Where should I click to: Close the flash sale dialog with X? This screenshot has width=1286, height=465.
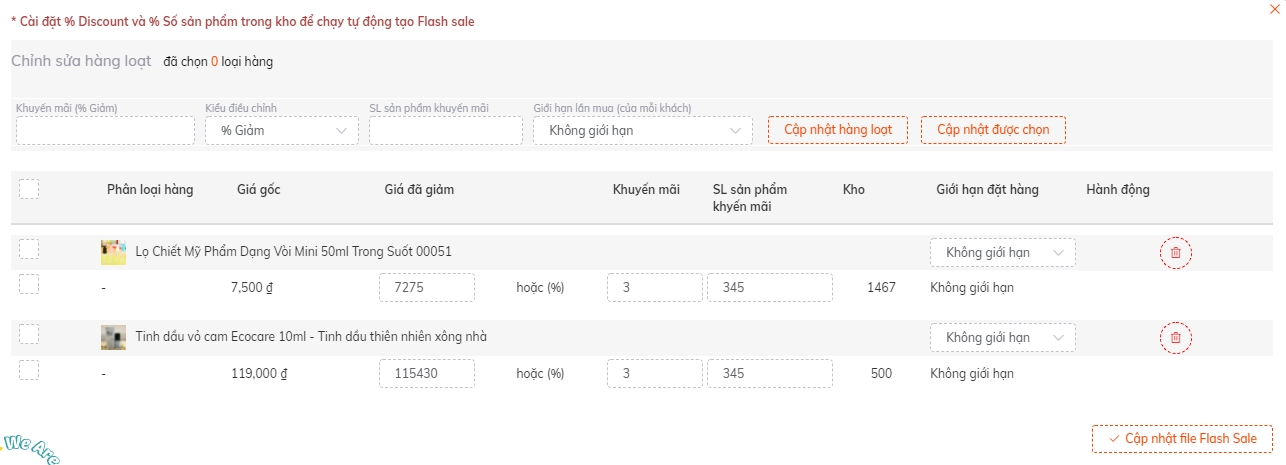1273,8
